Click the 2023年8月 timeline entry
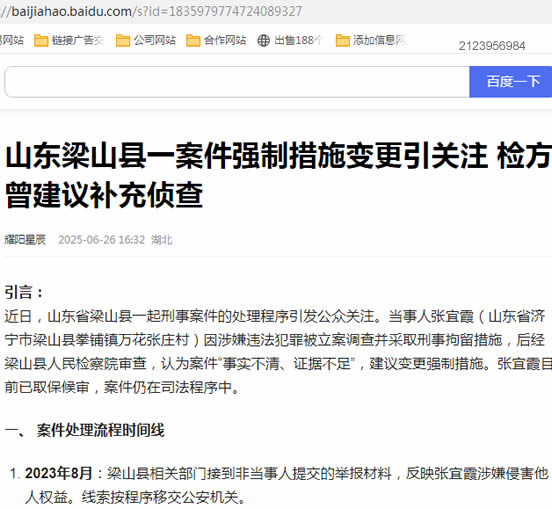This screenshot has height=509, width=552. coord(58,473)
